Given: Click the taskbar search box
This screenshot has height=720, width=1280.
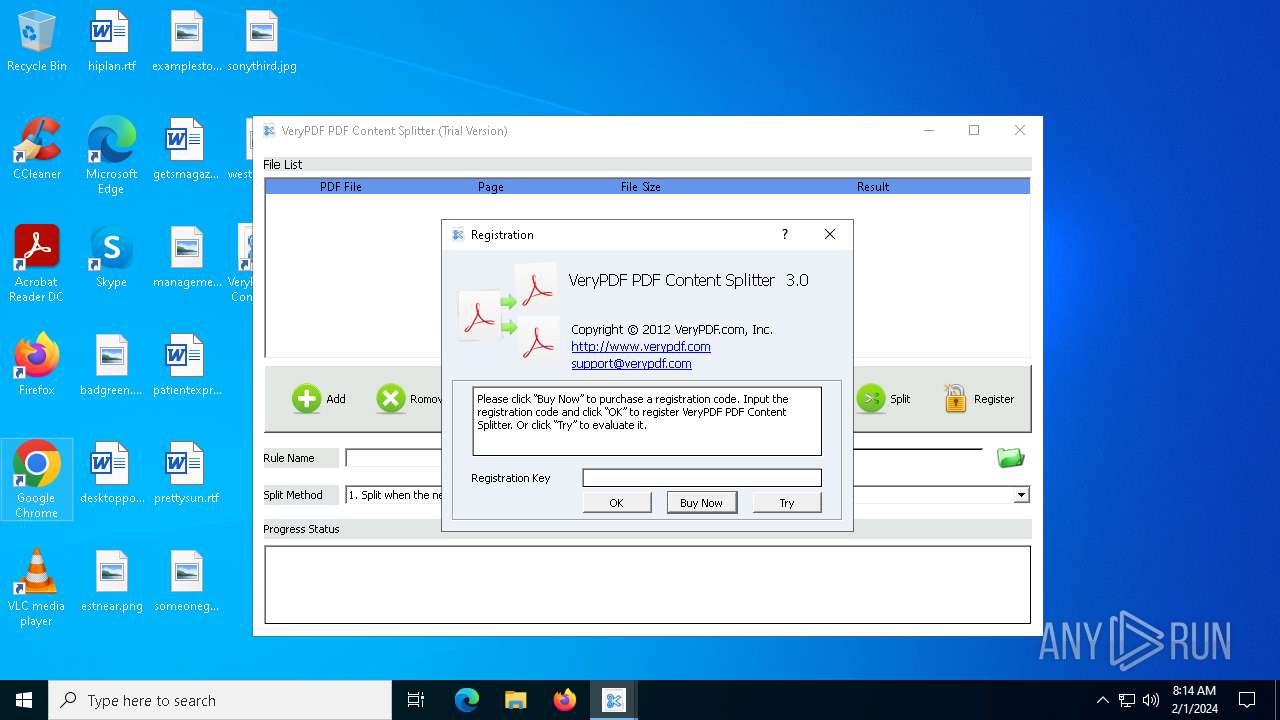Looking at the screenshot, I should pos(220,700).
